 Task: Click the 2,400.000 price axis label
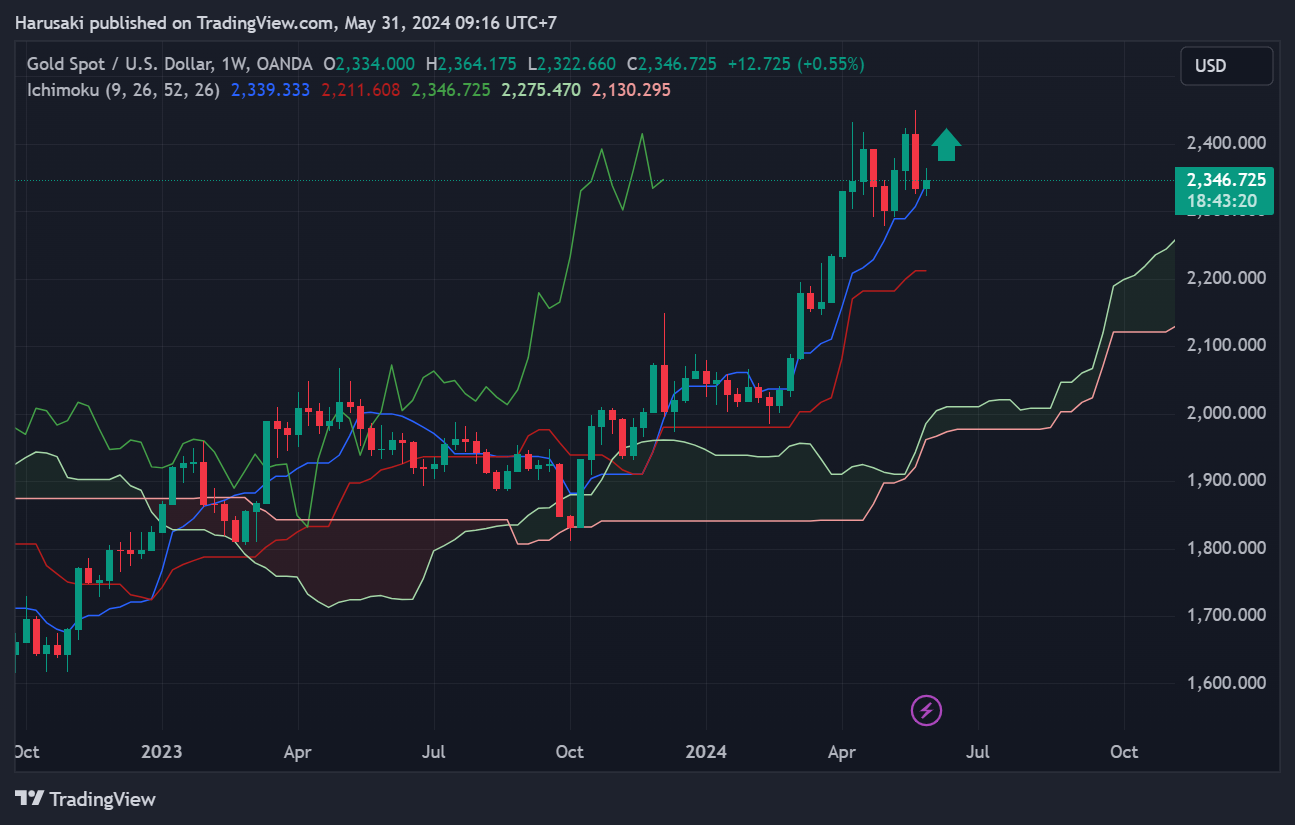click(1226, 143)
